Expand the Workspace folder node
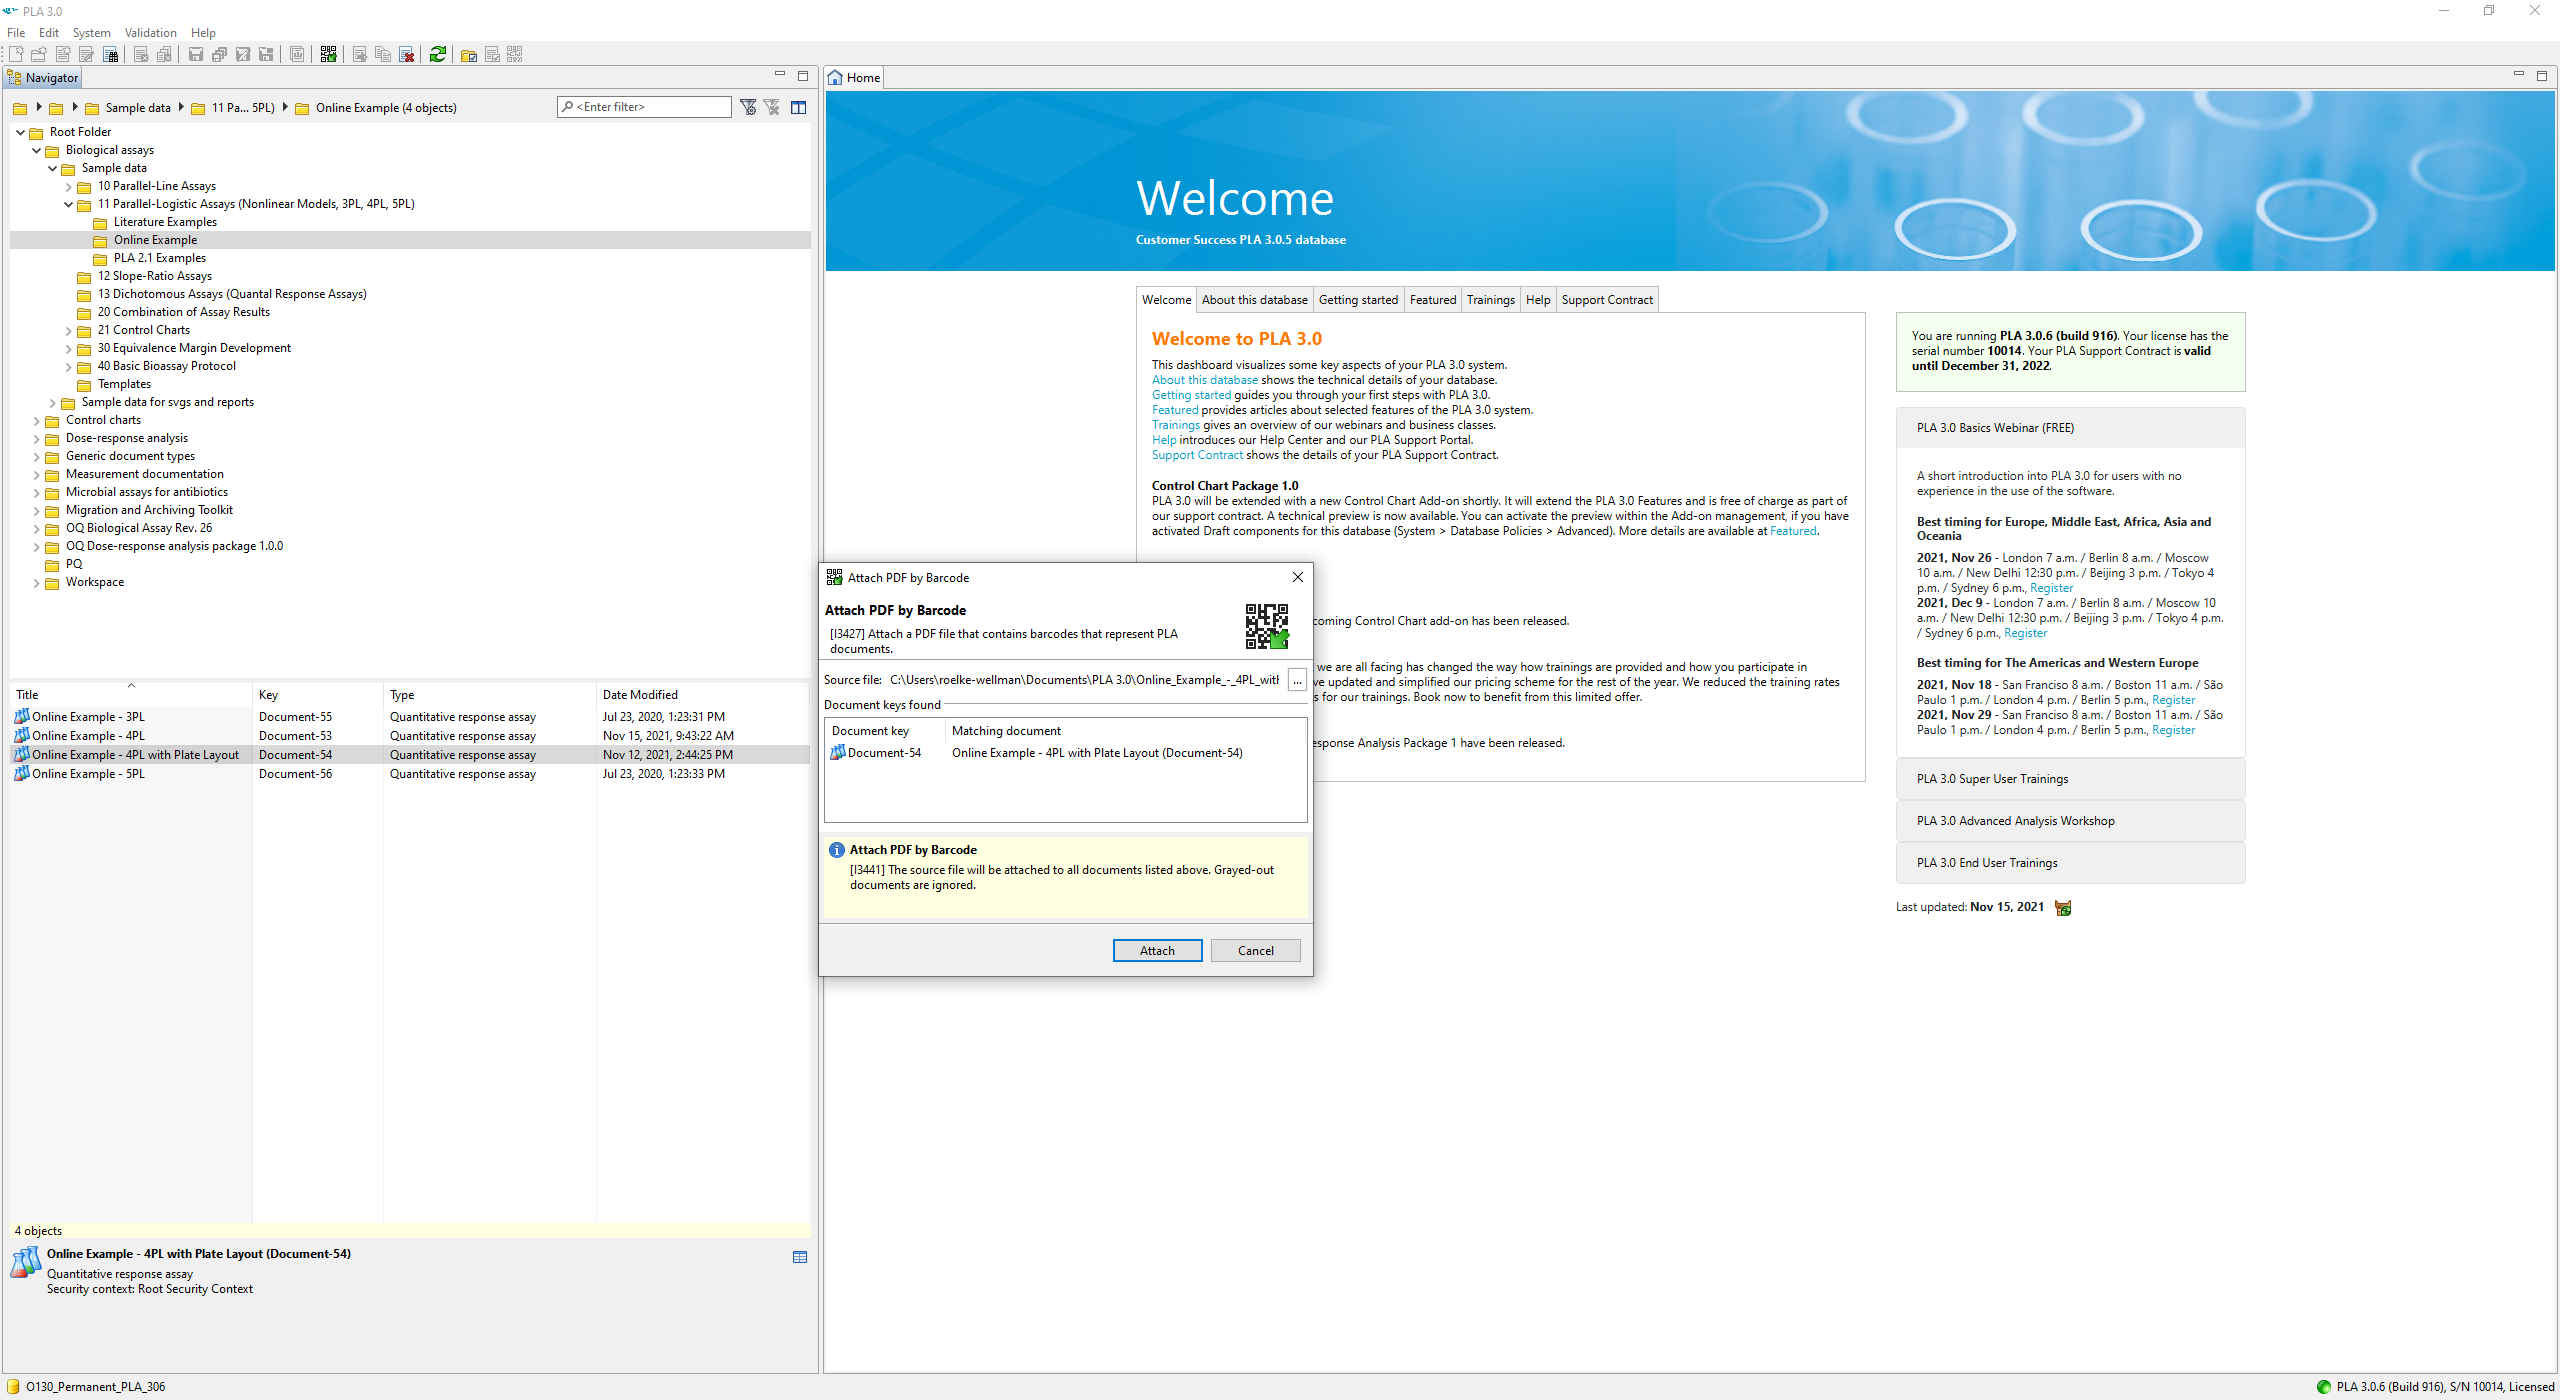Viewport: 2560px width, 1400px height. pyautogui.click(x=37, y=582)
